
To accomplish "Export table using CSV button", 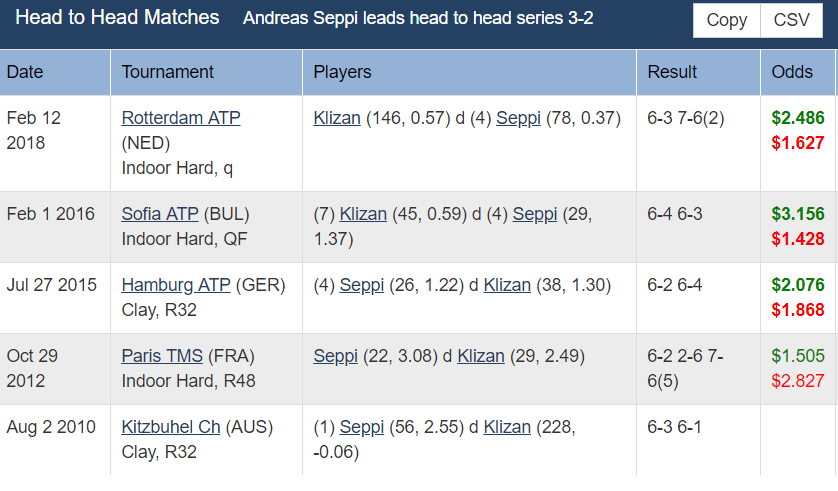I will click(792, 20).
